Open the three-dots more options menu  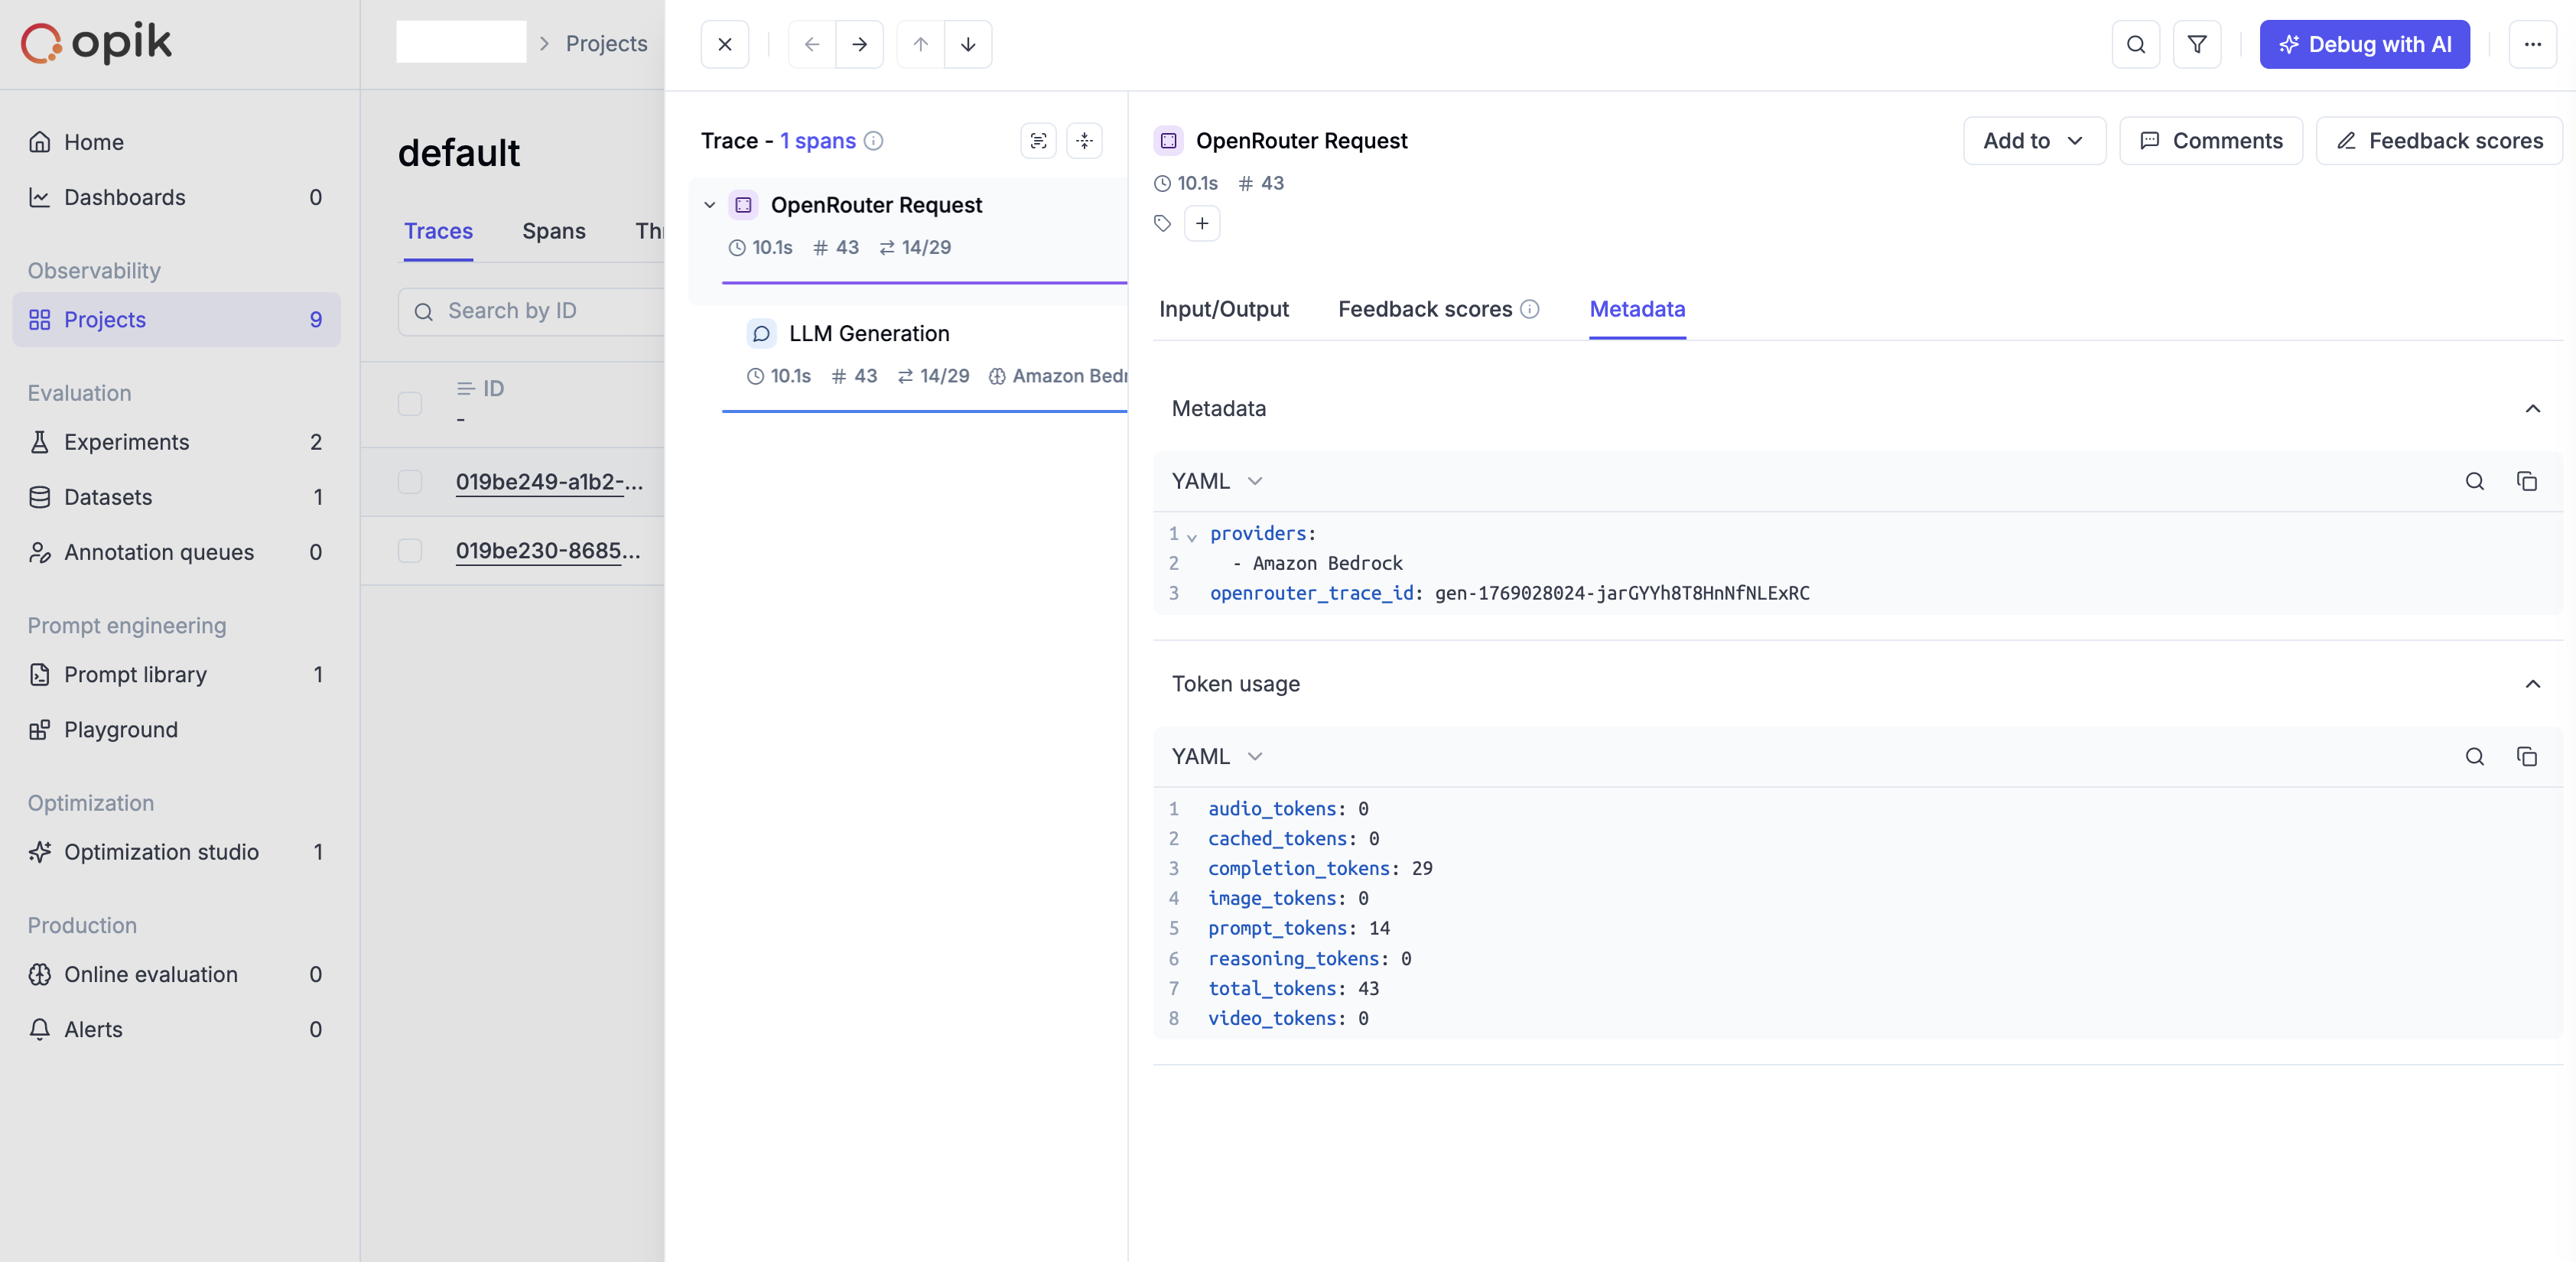click(2532, 44)
